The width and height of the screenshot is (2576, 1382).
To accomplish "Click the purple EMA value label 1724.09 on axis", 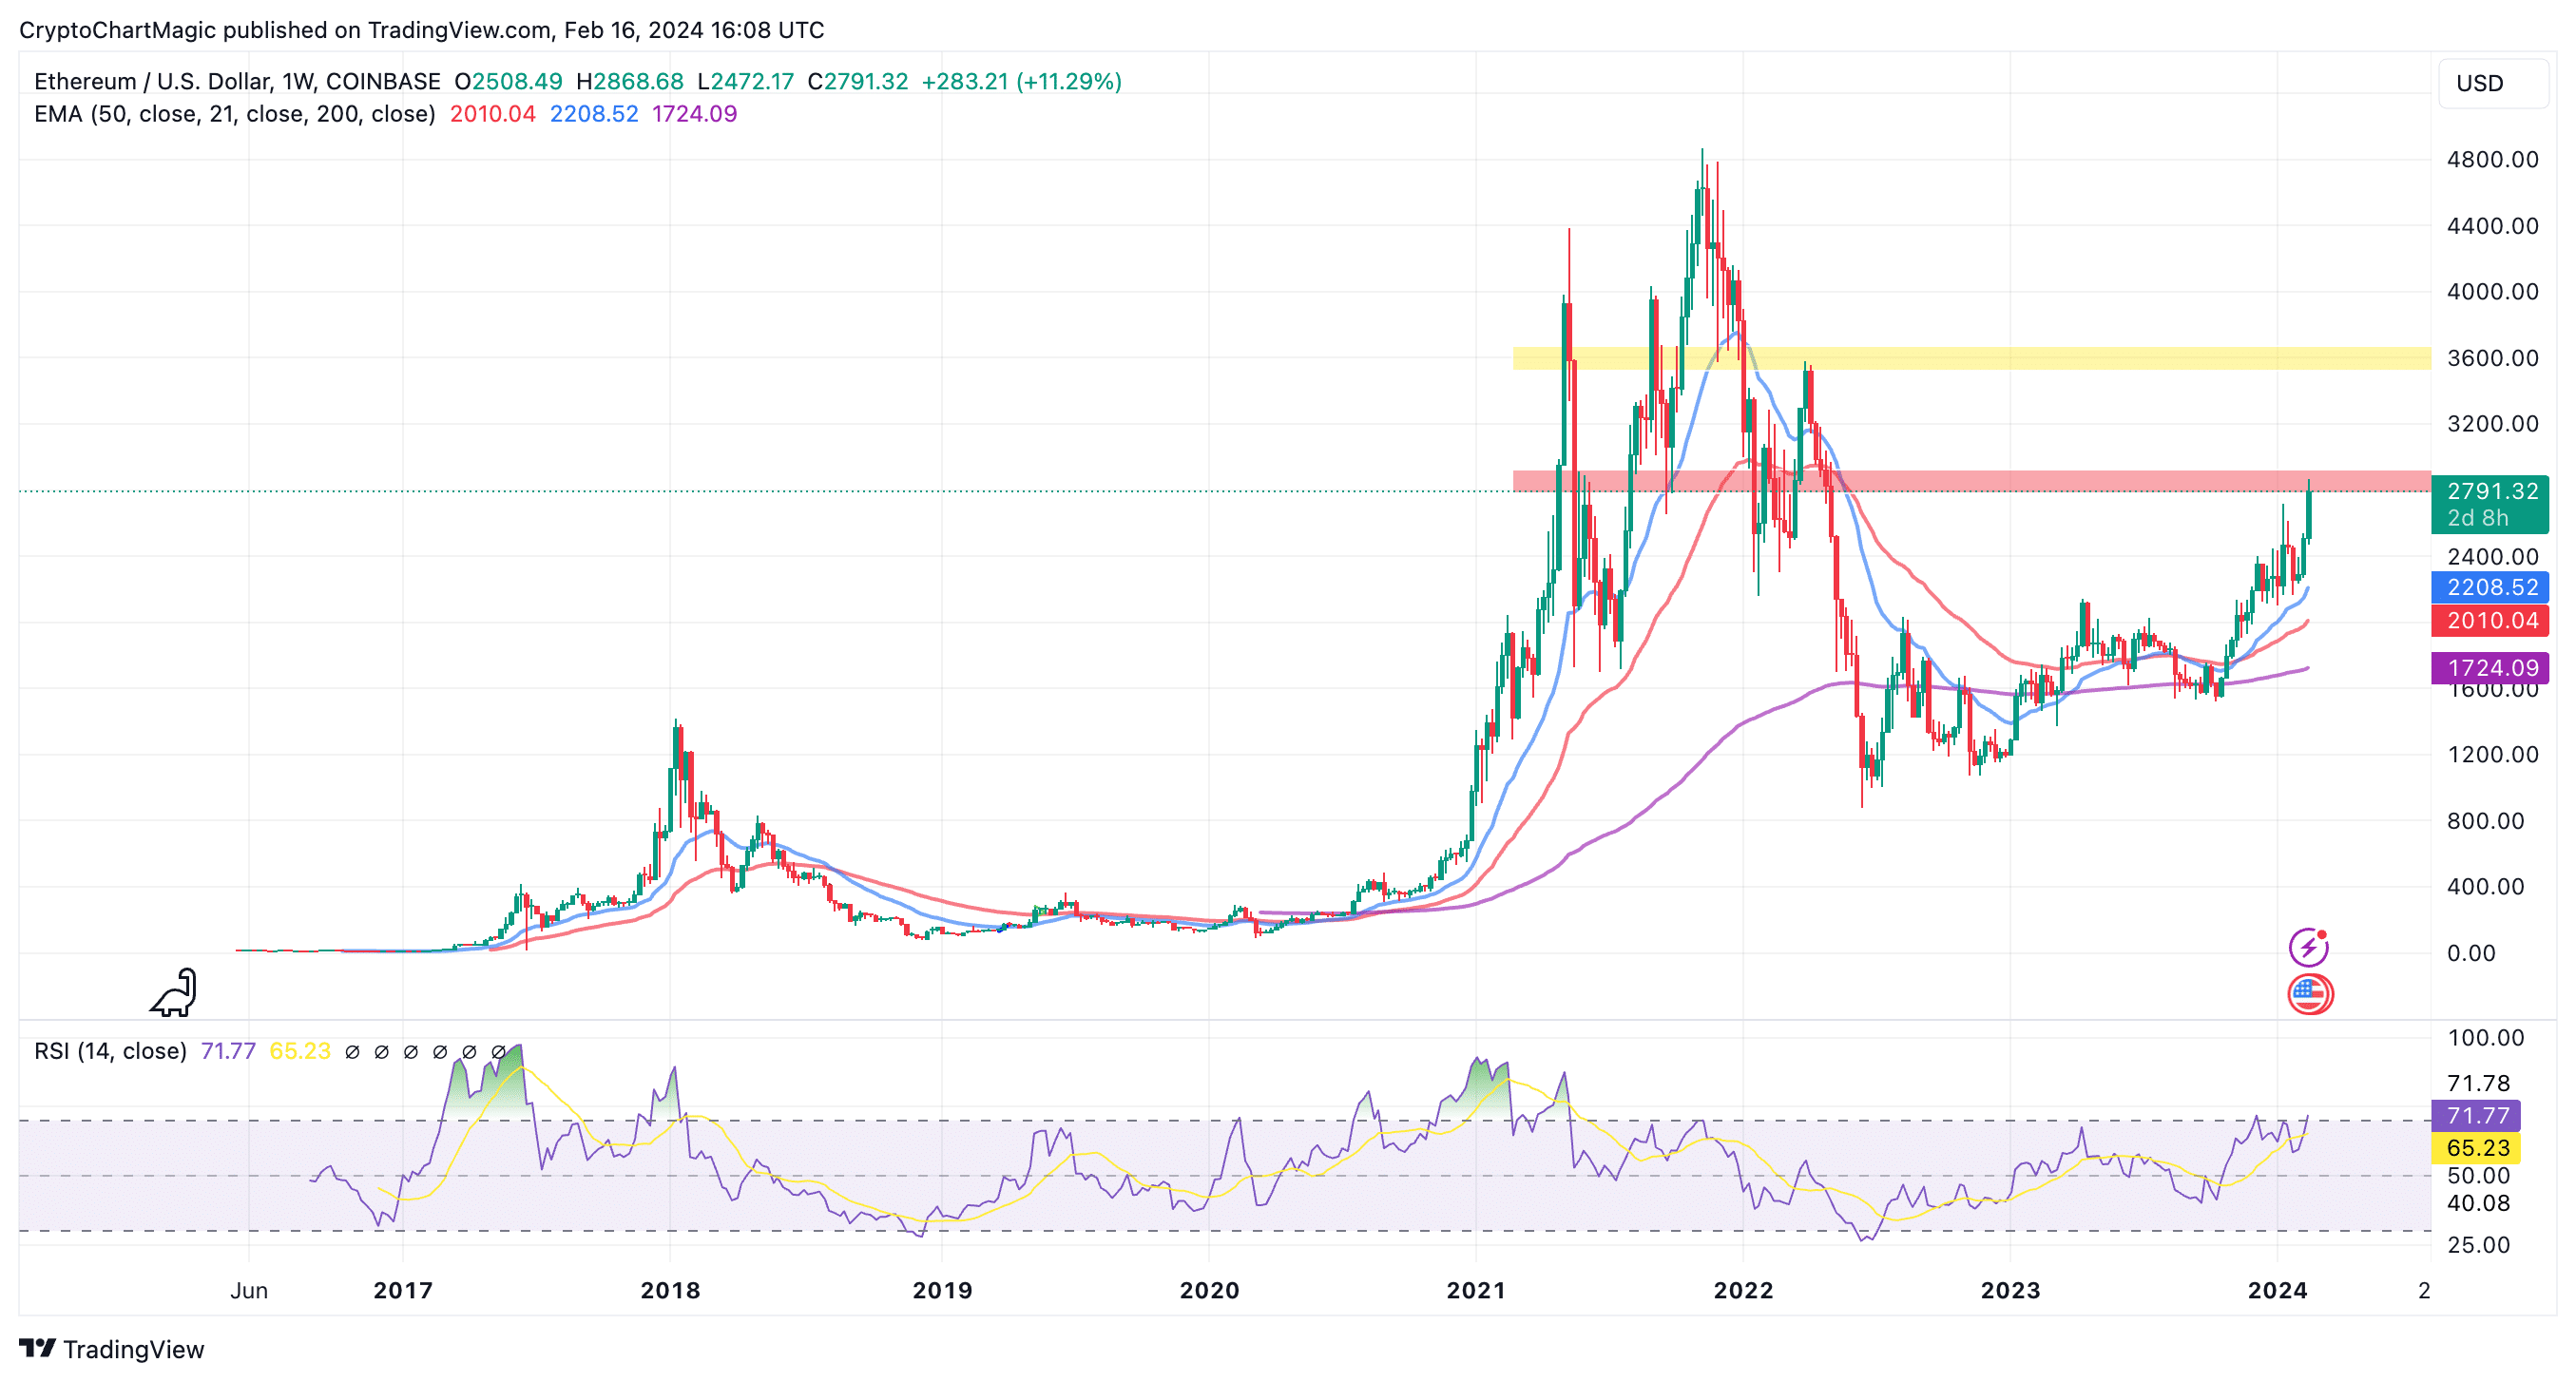I will point(2490,667).
